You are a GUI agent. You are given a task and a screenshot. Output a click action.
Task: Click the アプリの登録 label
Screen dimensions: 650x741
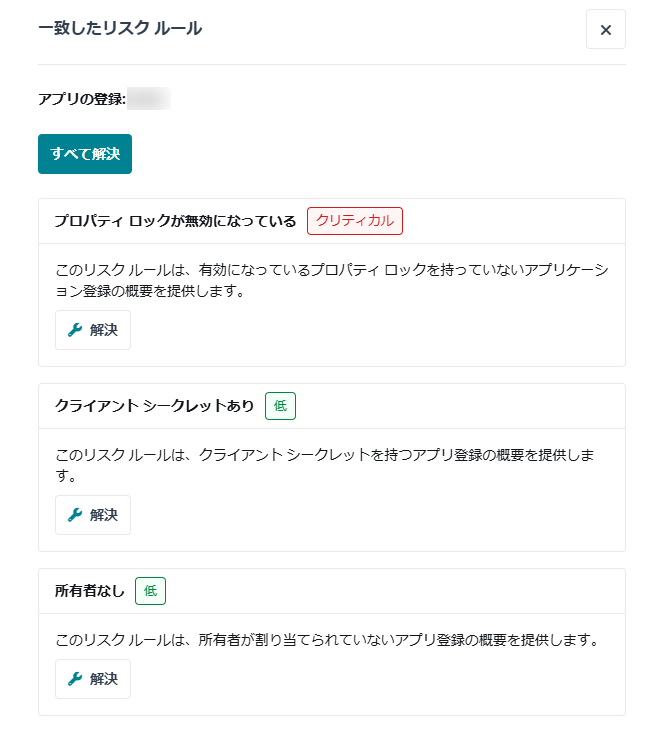point(82,99)
